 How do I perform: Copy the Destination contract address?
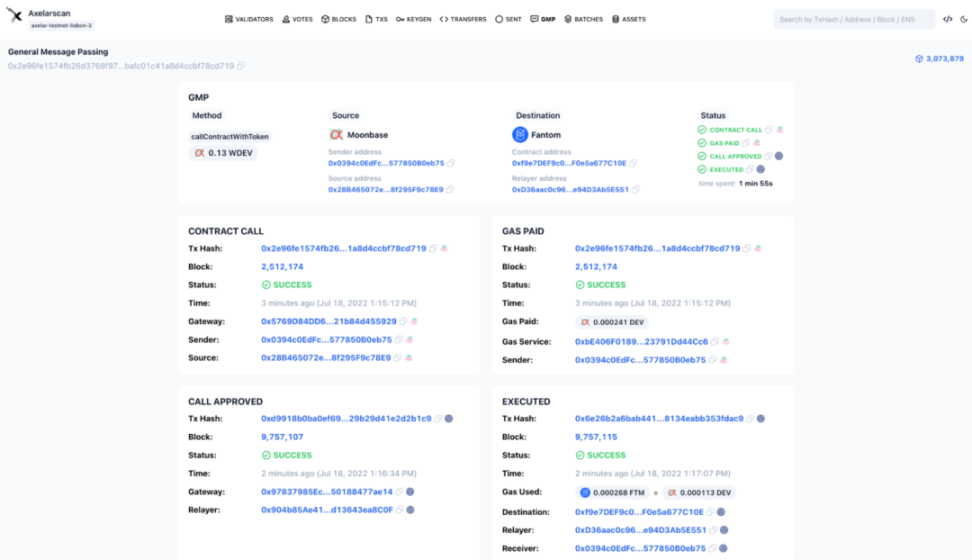pos(635,163)
